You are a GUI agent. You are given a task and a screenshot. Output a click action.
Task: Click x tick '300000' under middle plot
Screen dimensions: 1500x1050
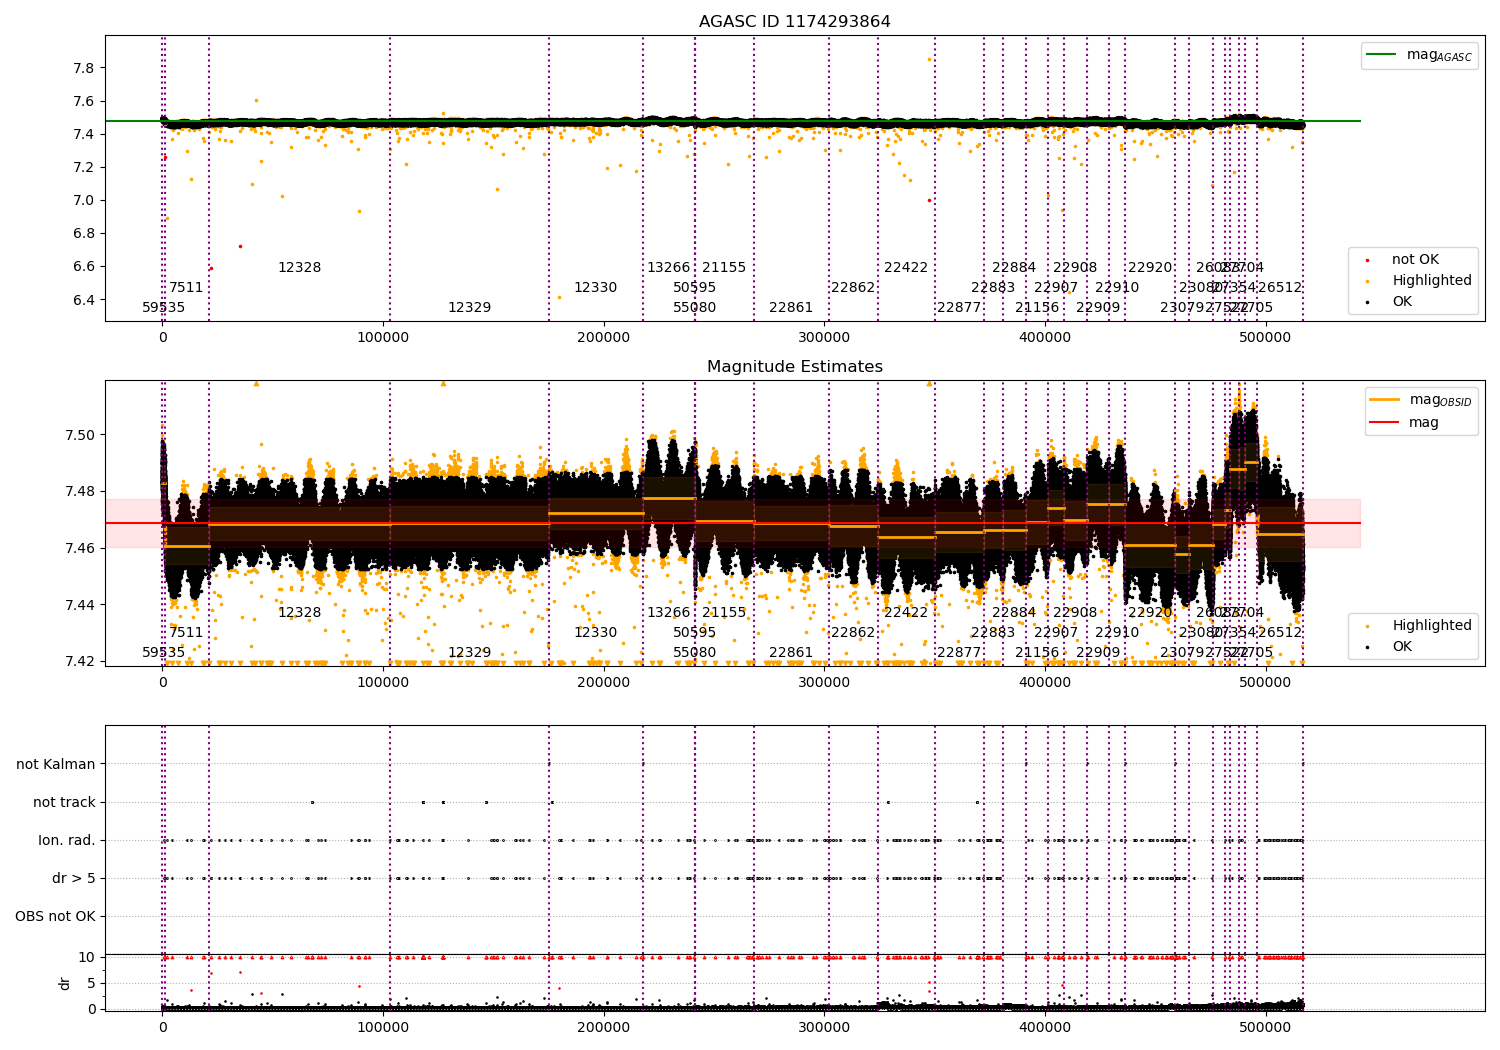pyautogui.click(x=824, y=683)
